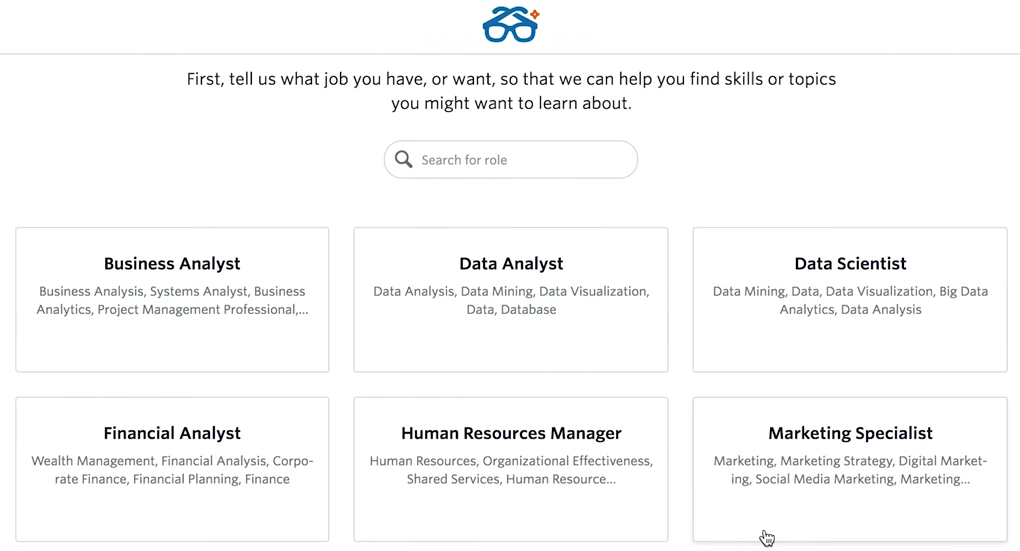Image resolution: width=1020 pixels, height=551 pixels.
Task: Pick the Data Scientist card title
Action: click(850, 264)
